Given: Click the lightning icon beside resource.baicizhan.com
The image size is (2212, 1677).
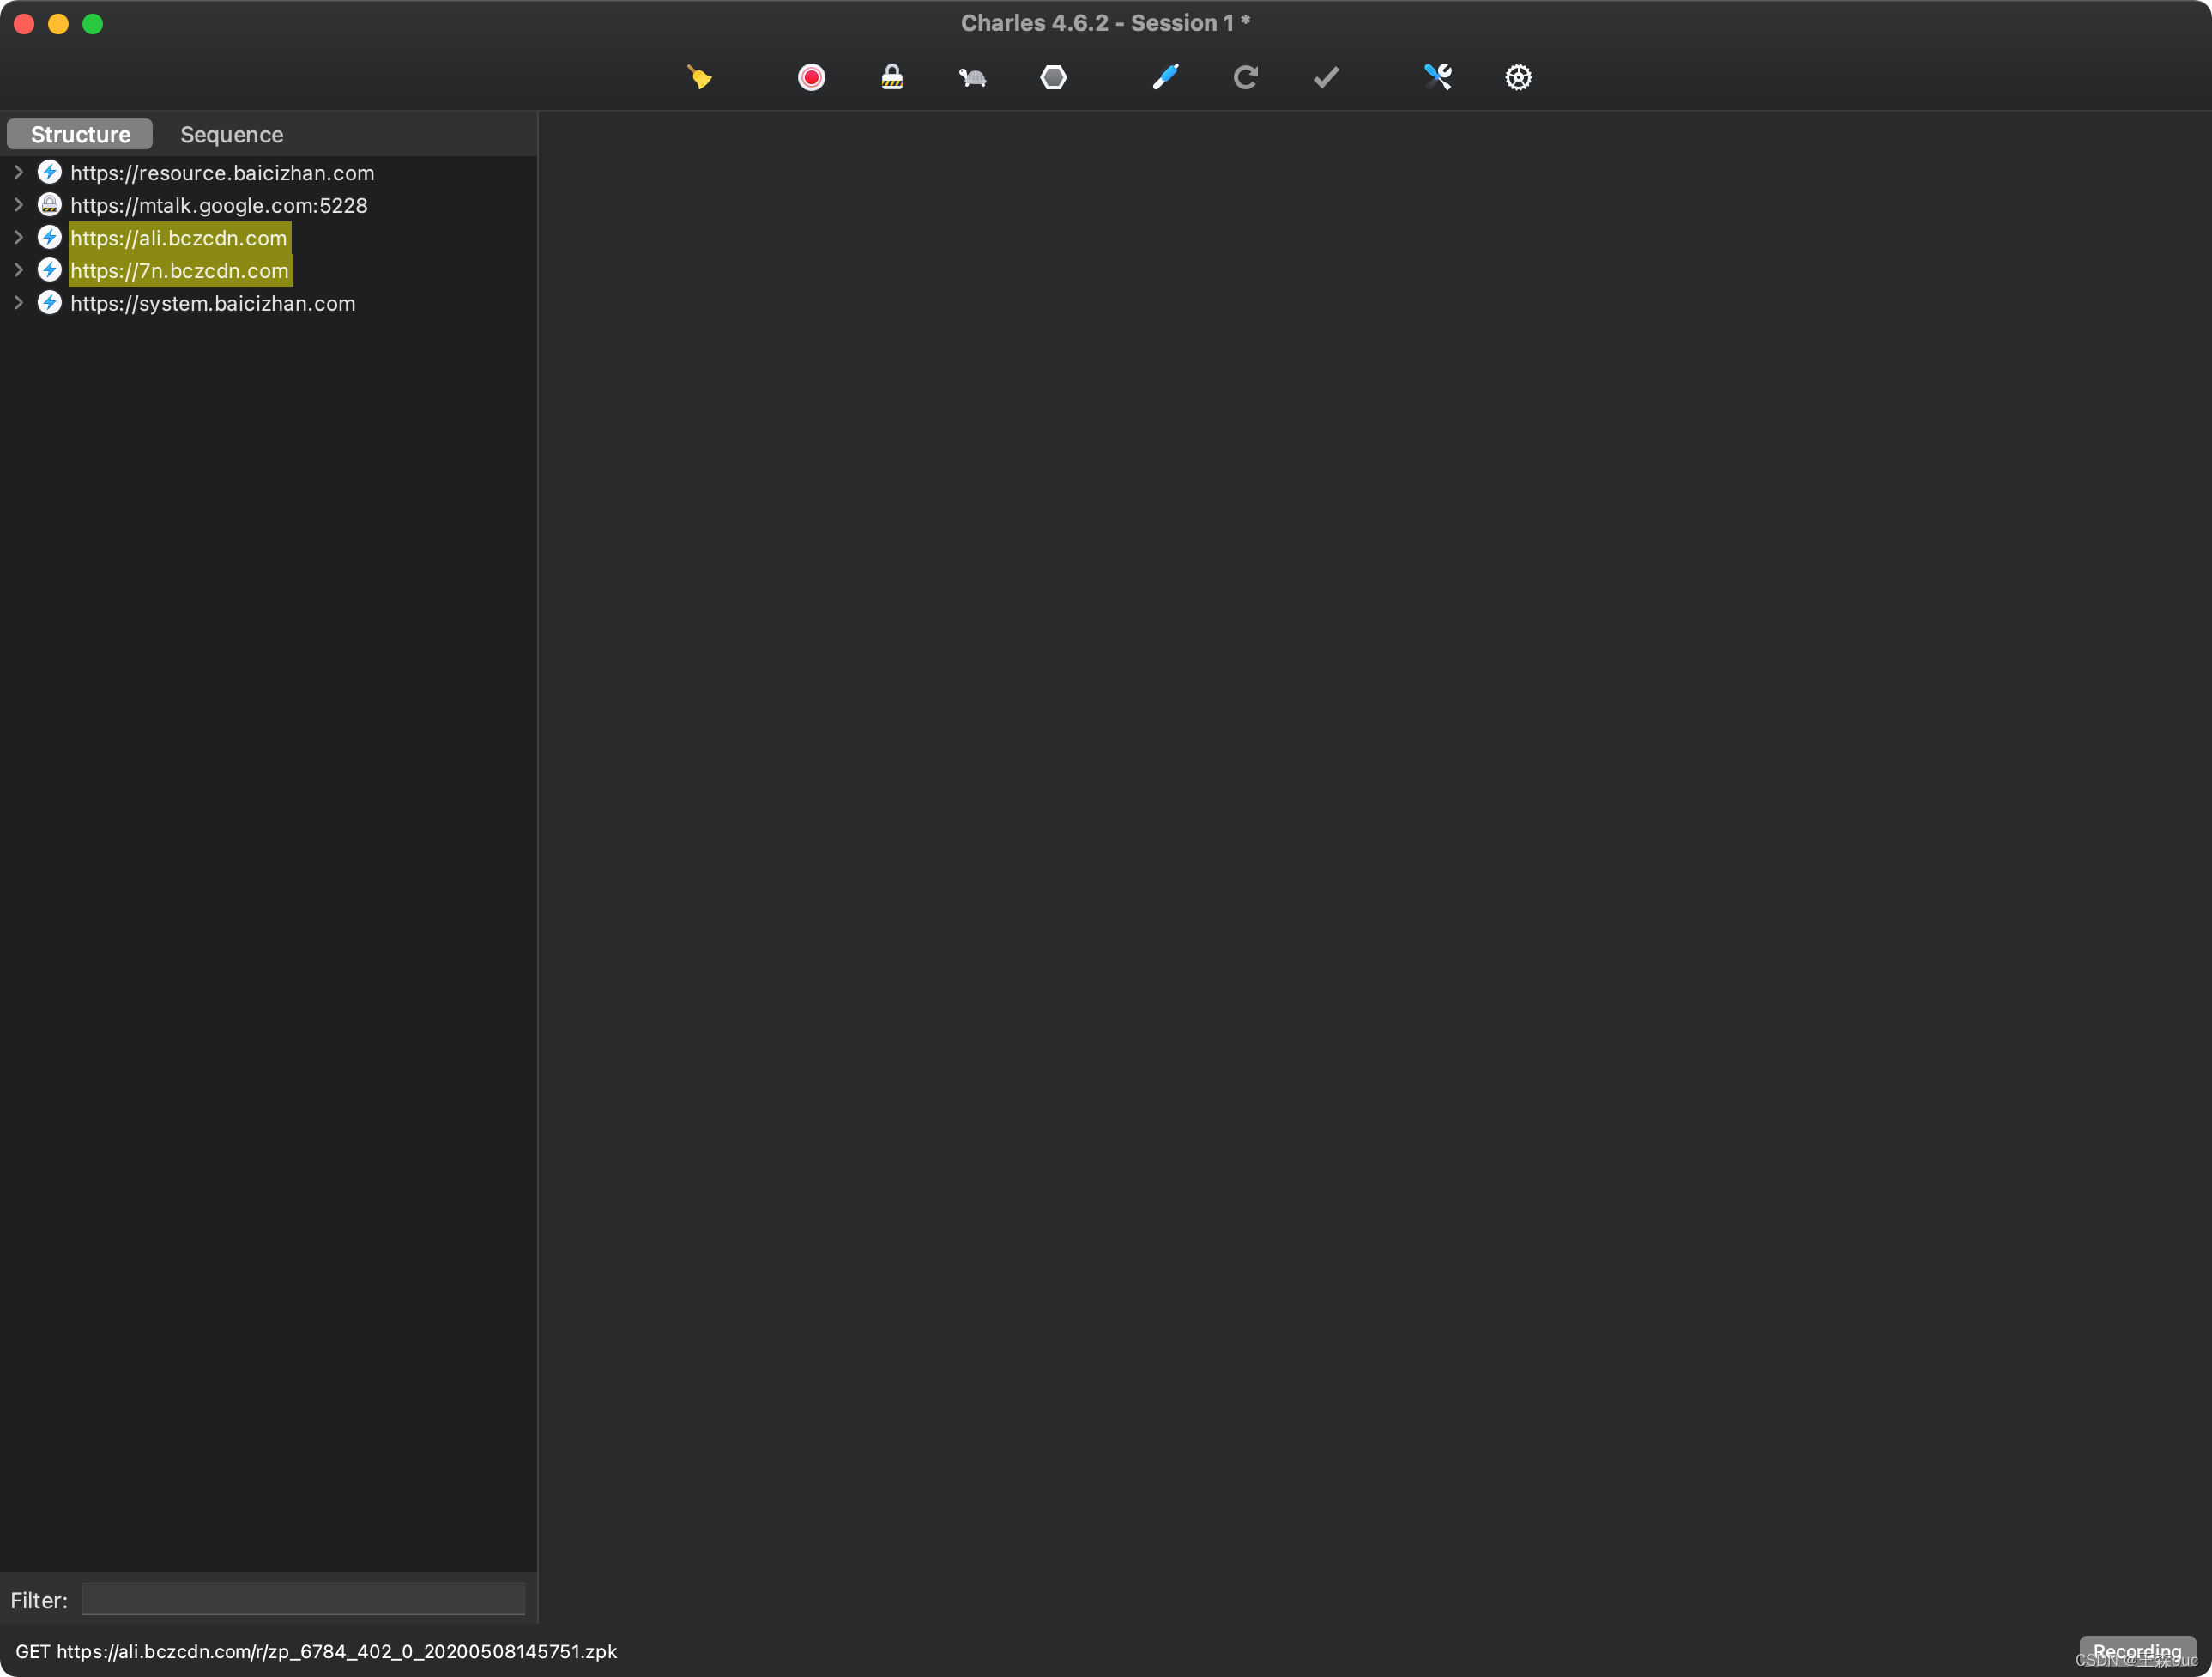Looking at the screenshot, I should pyautogui.click(x=49, y=172).
